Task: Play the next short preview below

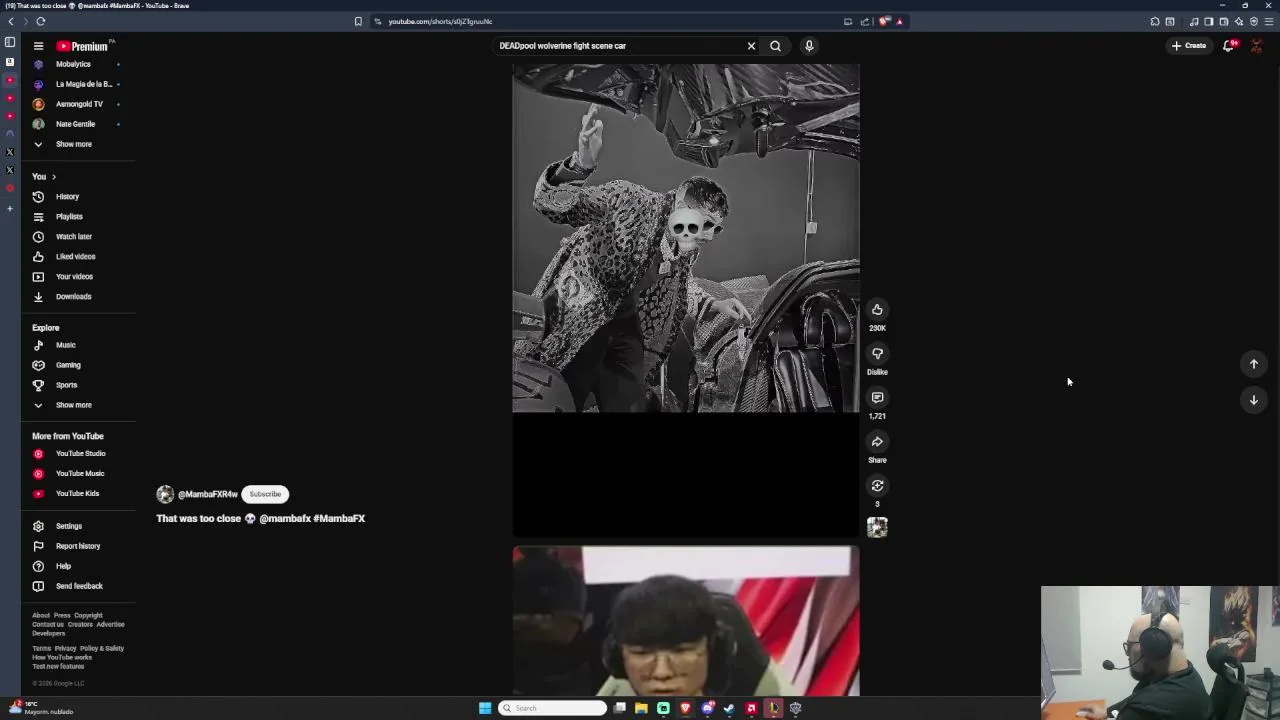Action: point(686,621)
